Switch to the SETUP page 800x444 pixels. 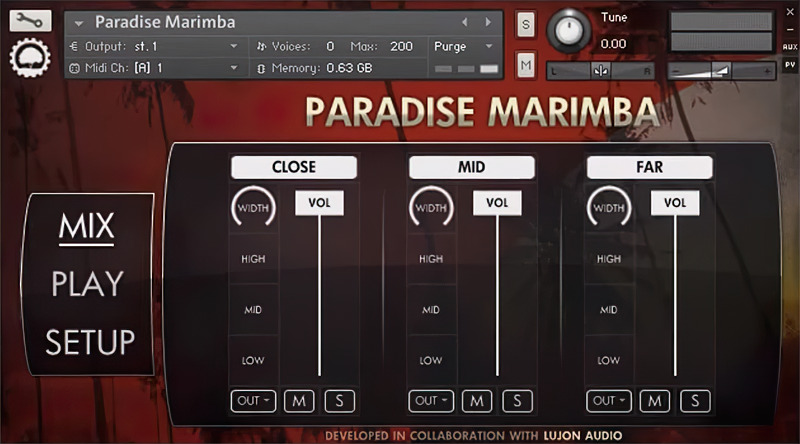[90, 342]
